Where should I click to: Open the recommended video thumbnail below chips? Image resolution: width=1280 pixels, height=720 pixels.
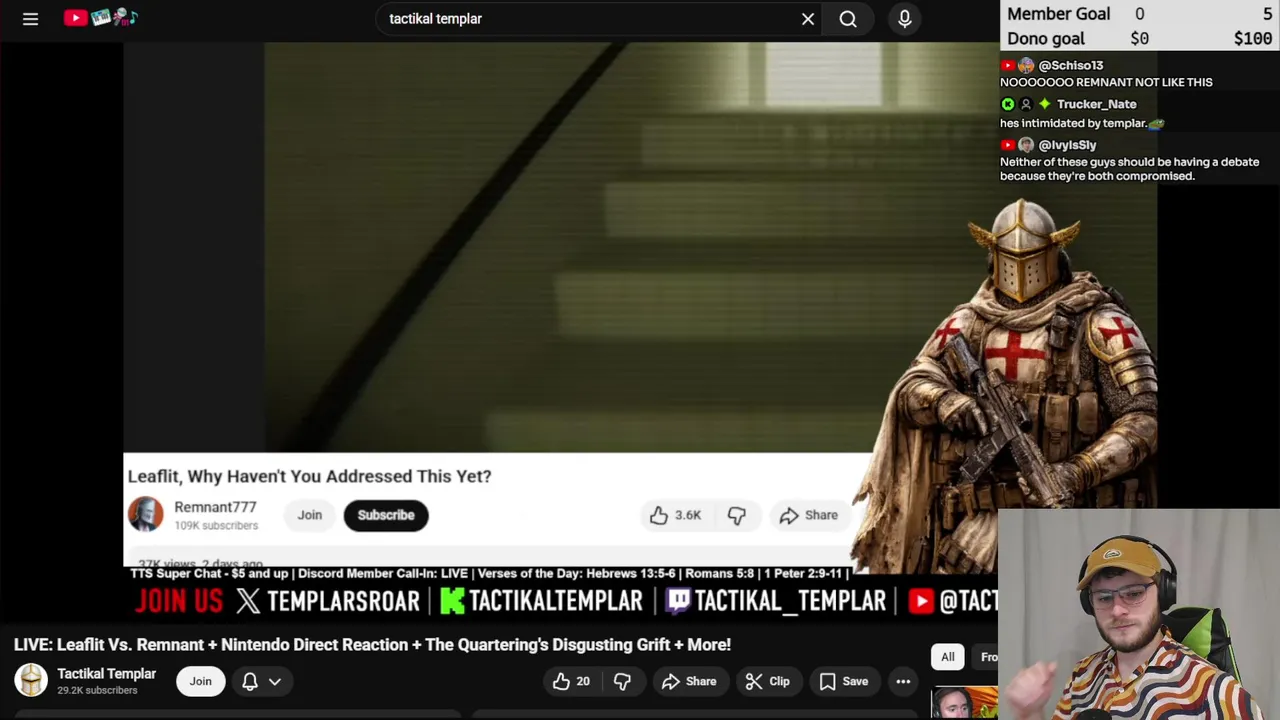click(x=964, y=703)
